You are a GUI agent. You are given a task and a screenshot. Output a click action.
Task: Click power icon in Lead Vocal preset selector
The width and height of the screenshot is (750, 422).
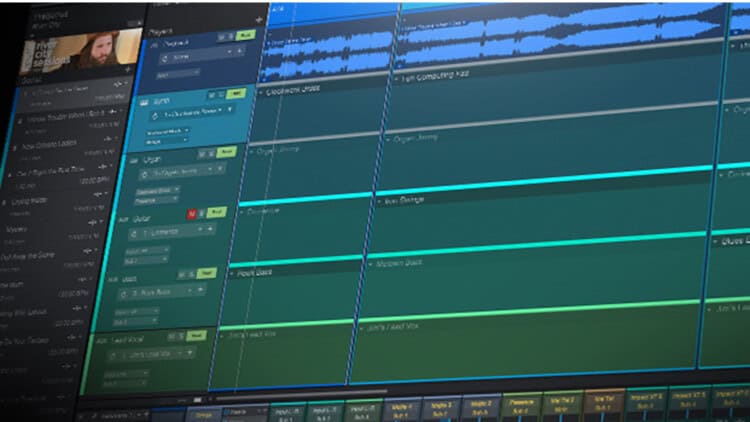pyautogui.click(x=113, y=355)
